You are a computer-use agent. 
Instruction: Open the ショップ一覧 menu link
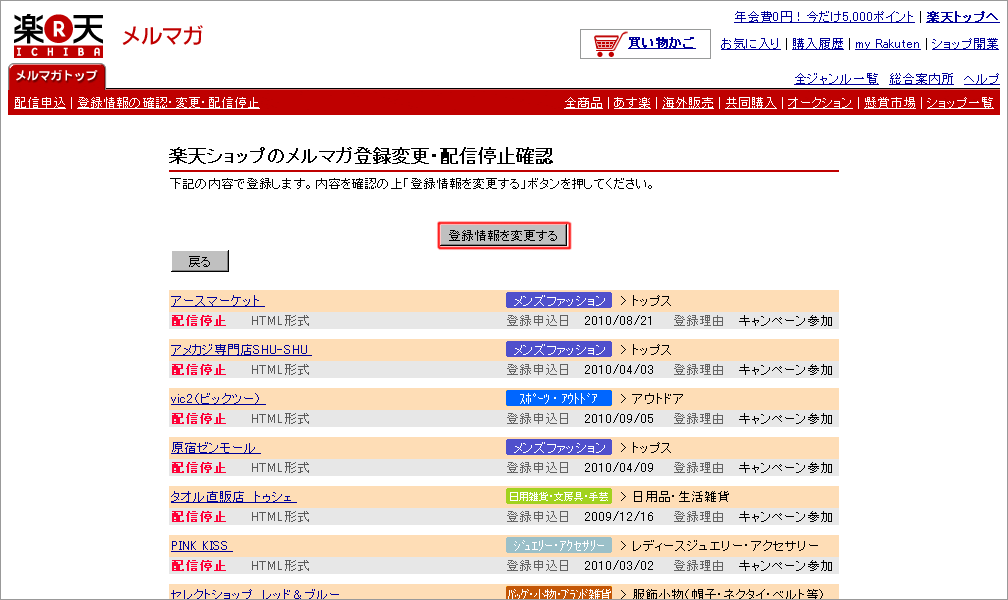[960, 103]
